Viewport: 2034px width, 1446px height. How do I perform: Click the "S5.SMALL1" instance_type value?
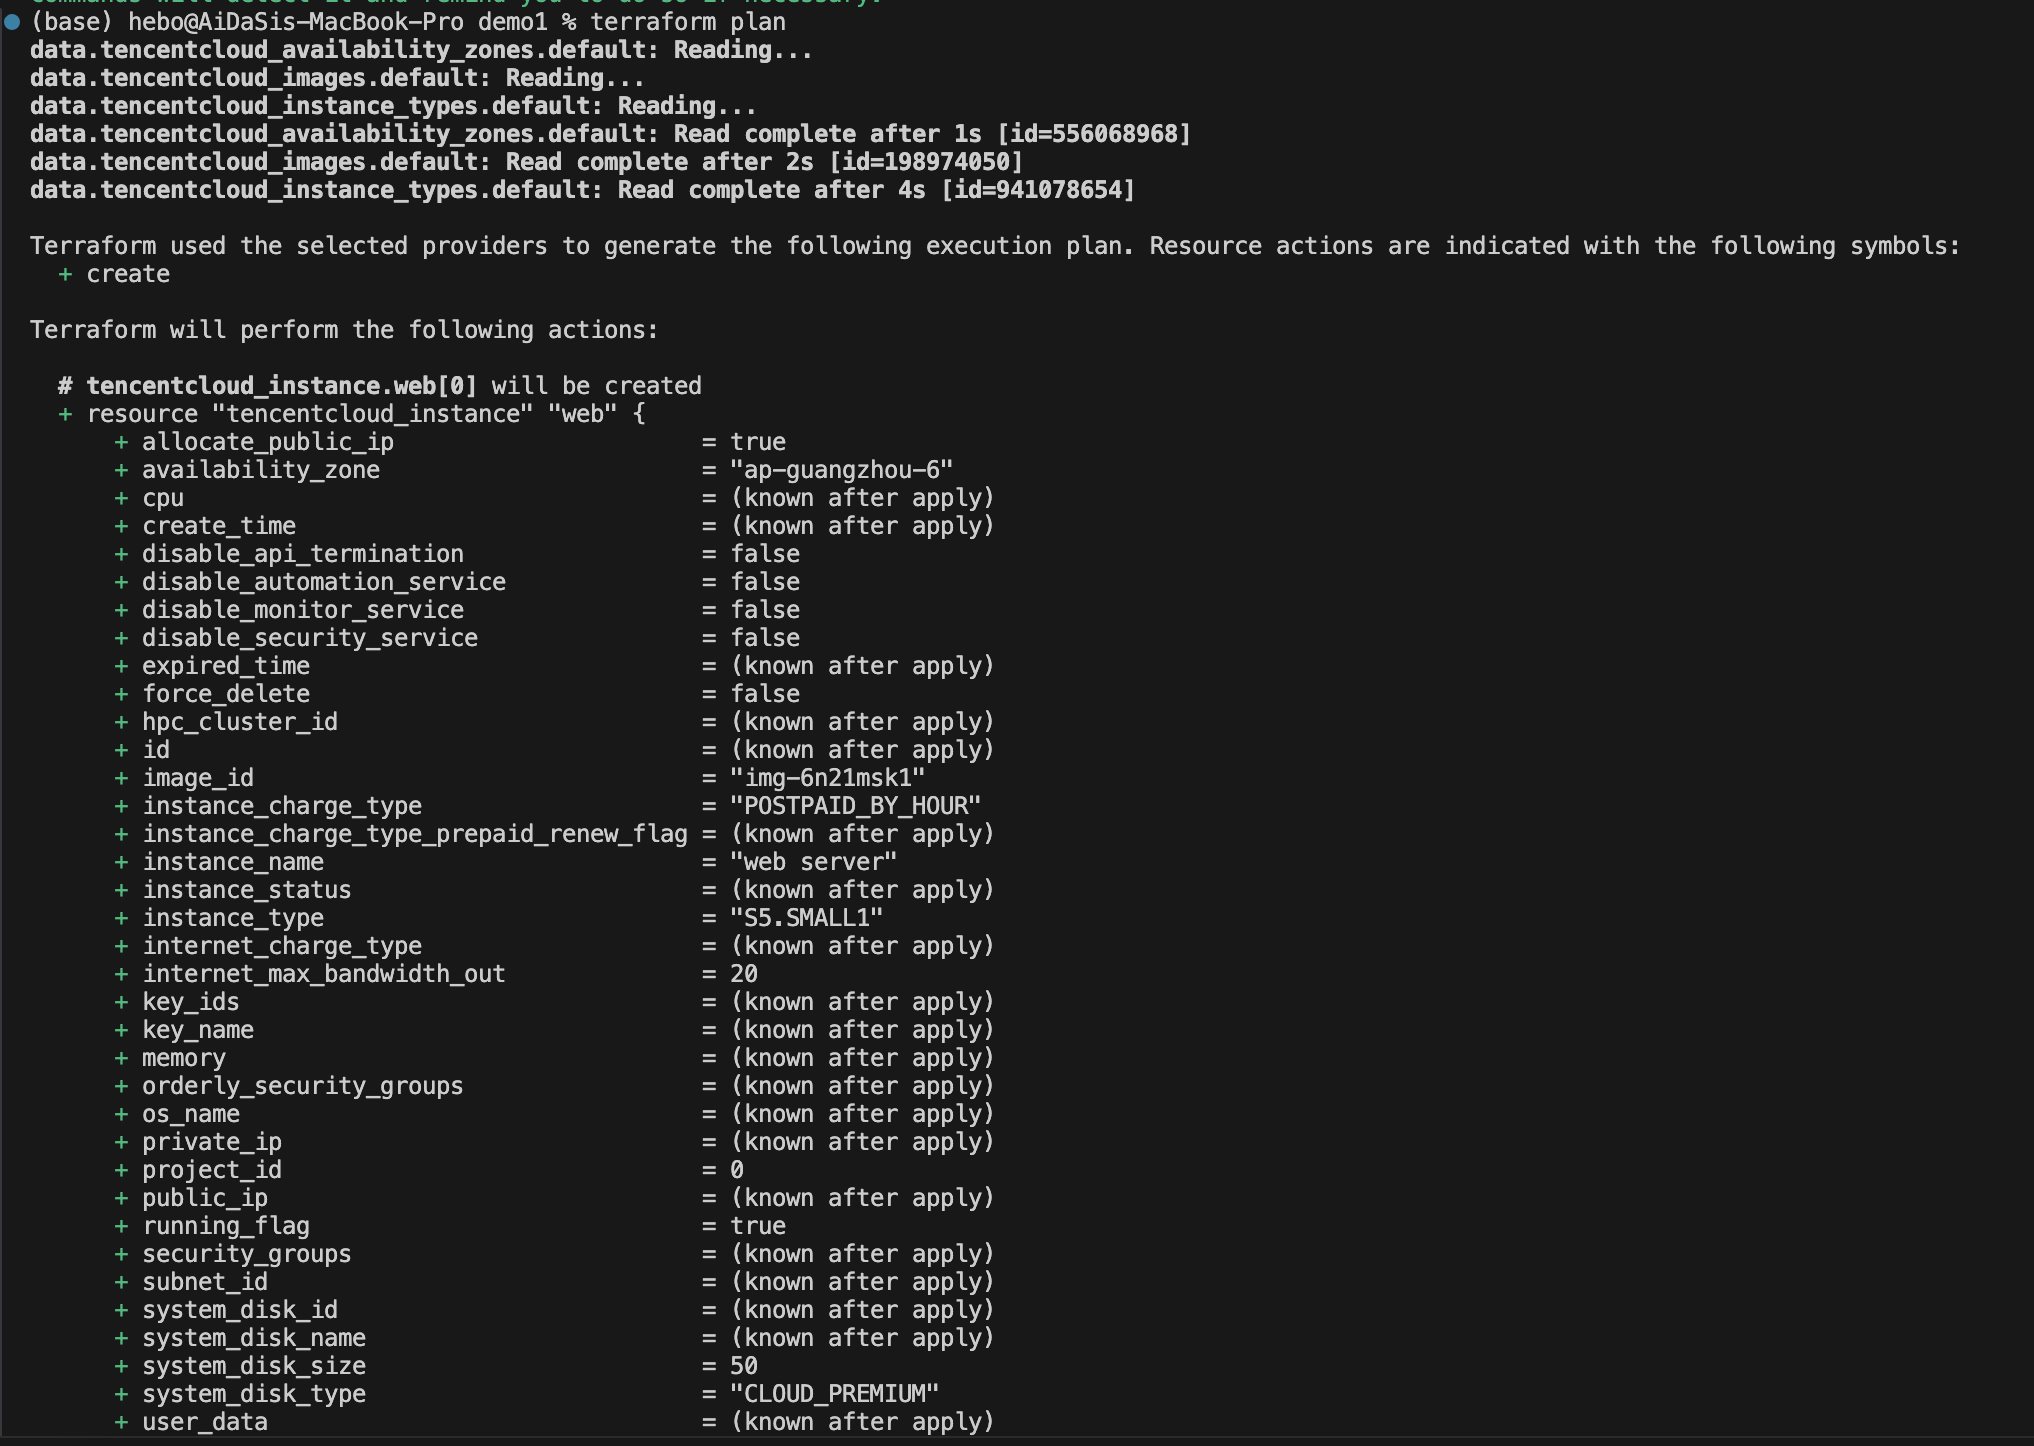(x=807, y=918)
